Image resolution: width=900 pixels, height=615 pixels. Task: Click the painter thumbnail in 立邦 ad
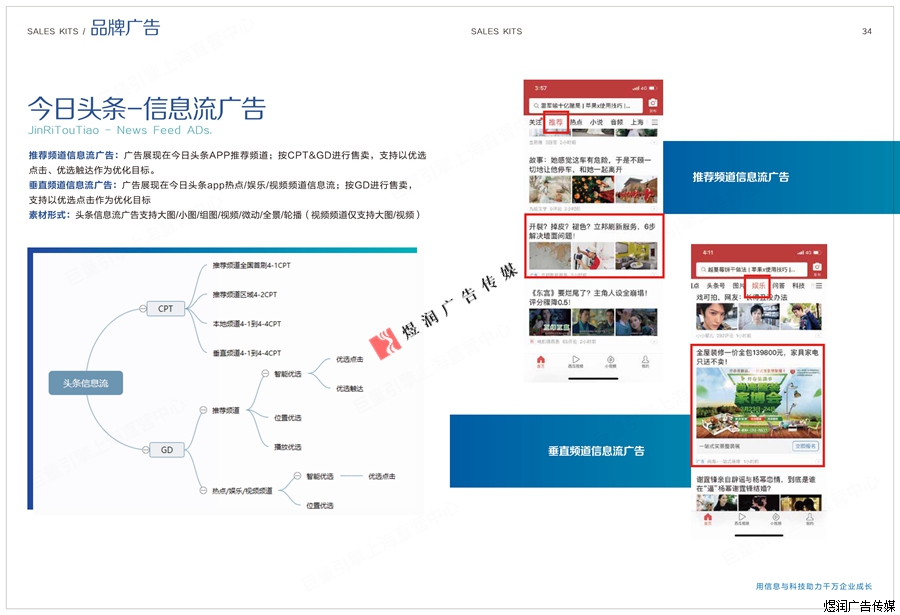pyautogui.click(x=593, y=256)
